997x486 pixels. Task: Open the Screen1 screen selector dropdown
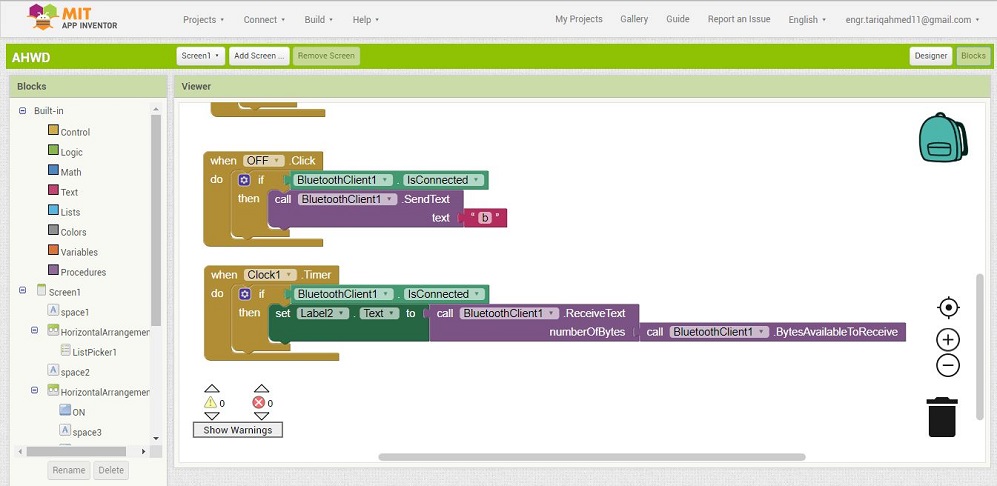(x=200, y=56)
